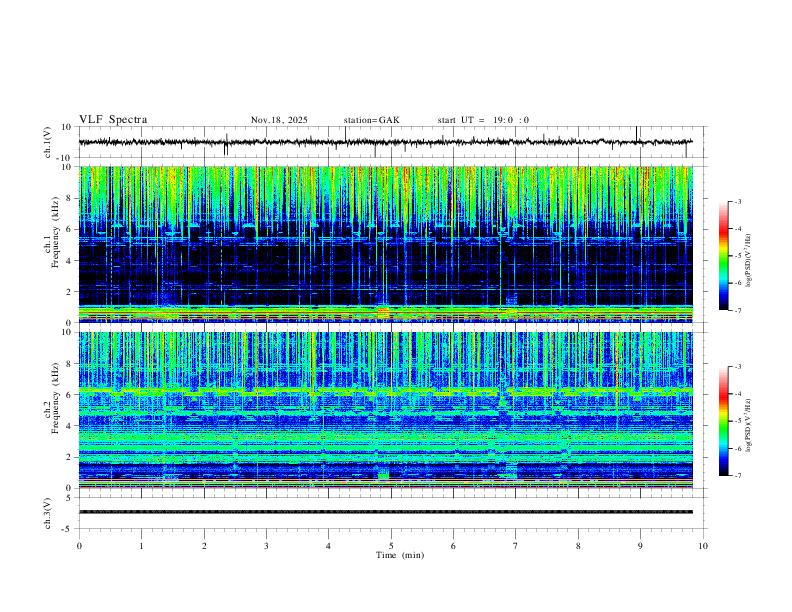Click the time axis tick label '10'

point(703,546)
